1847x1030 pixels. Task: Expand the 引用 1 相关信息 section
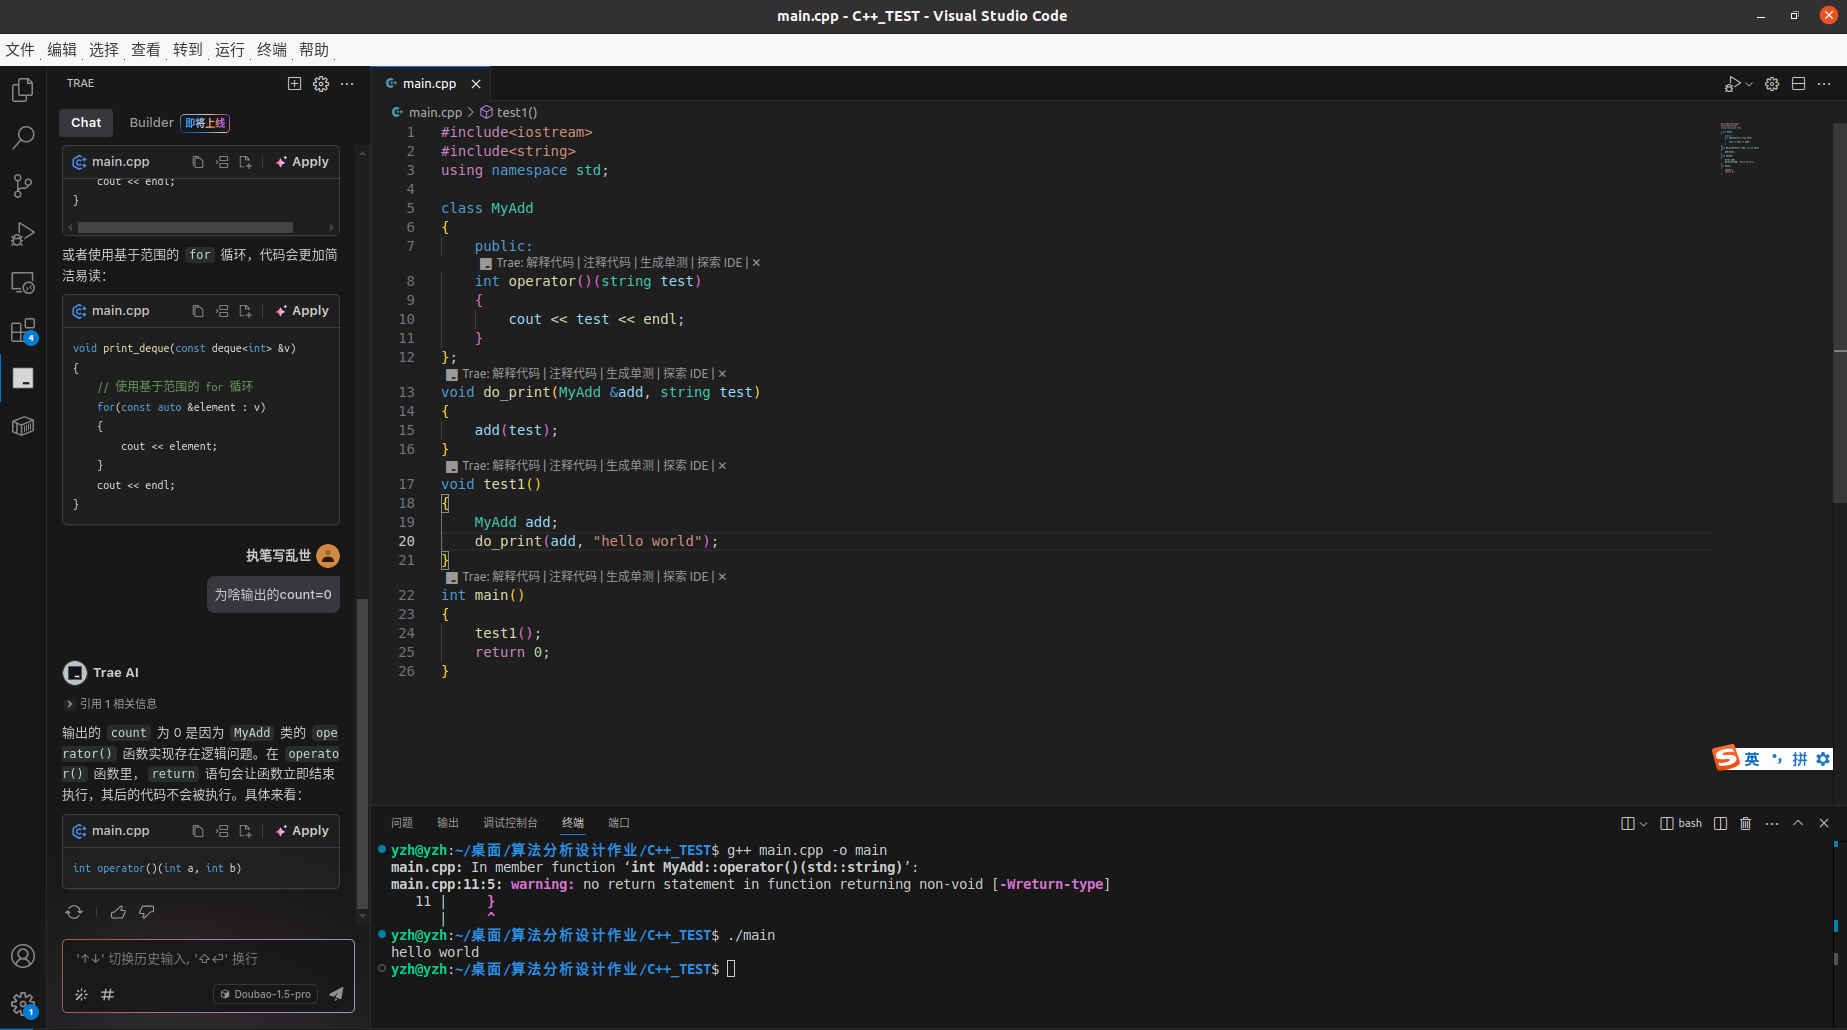point(111,704)
